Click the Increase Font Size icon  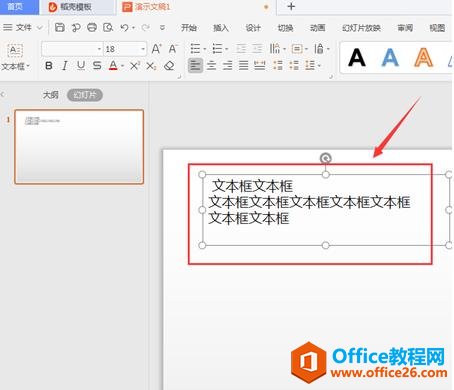coord(156,49)
